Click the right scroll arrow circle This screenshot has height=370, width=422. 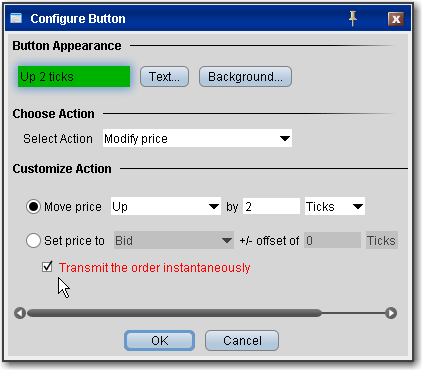(x=391, y=313)
